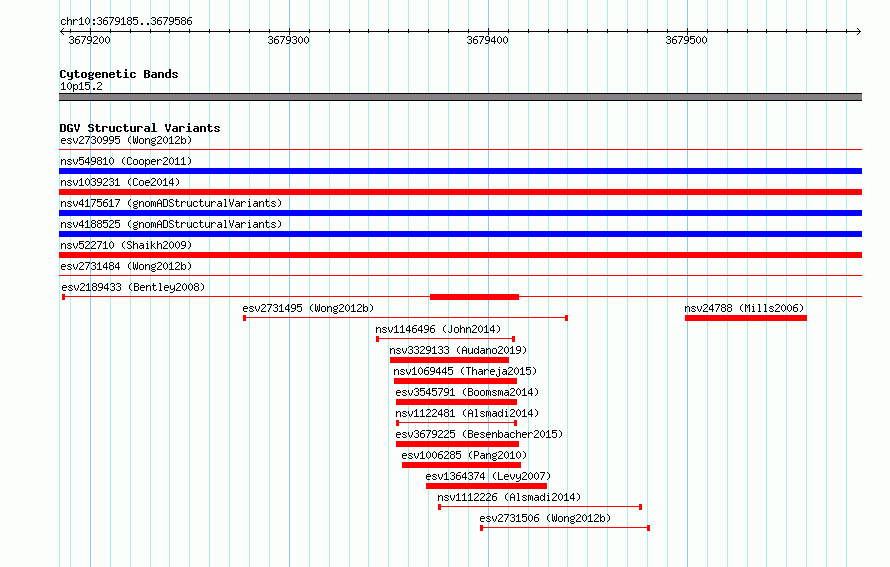Click the thin line under esv2731506
This screenshot has height=567, width=890.
pyautogui.click(x=565, y=528)
